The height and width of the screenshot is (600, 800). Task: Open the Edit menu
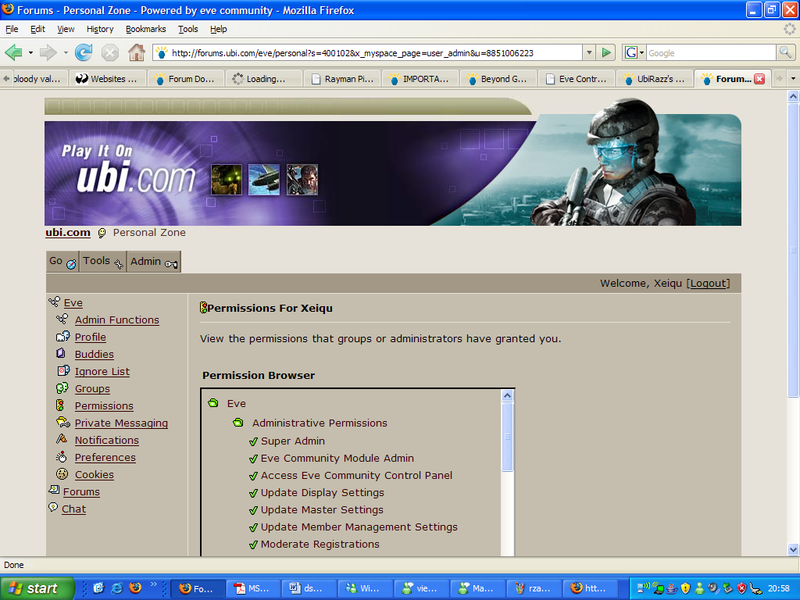pos(37,29)
